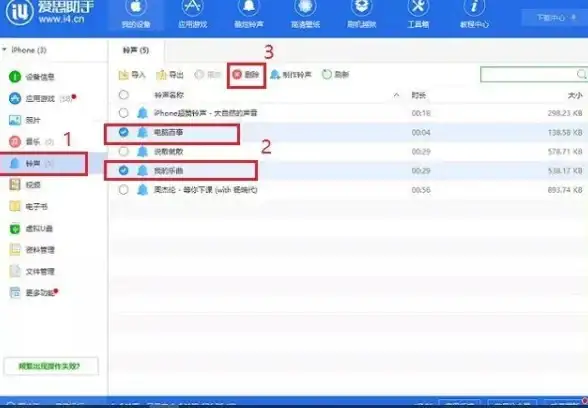588x408 pixels.
Task: Open 设备信息 device info in sidebar
Action: pyautogui.click(x=32, y=77)
